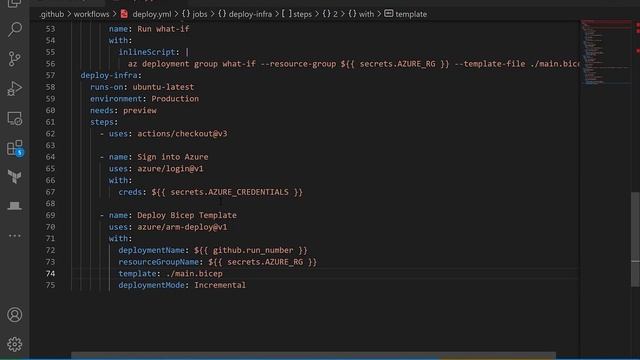The height and width of the screenshot is (360, 640).
Task: Select the '2' index breadcrumb segment
Action: [x=330, y=14]
